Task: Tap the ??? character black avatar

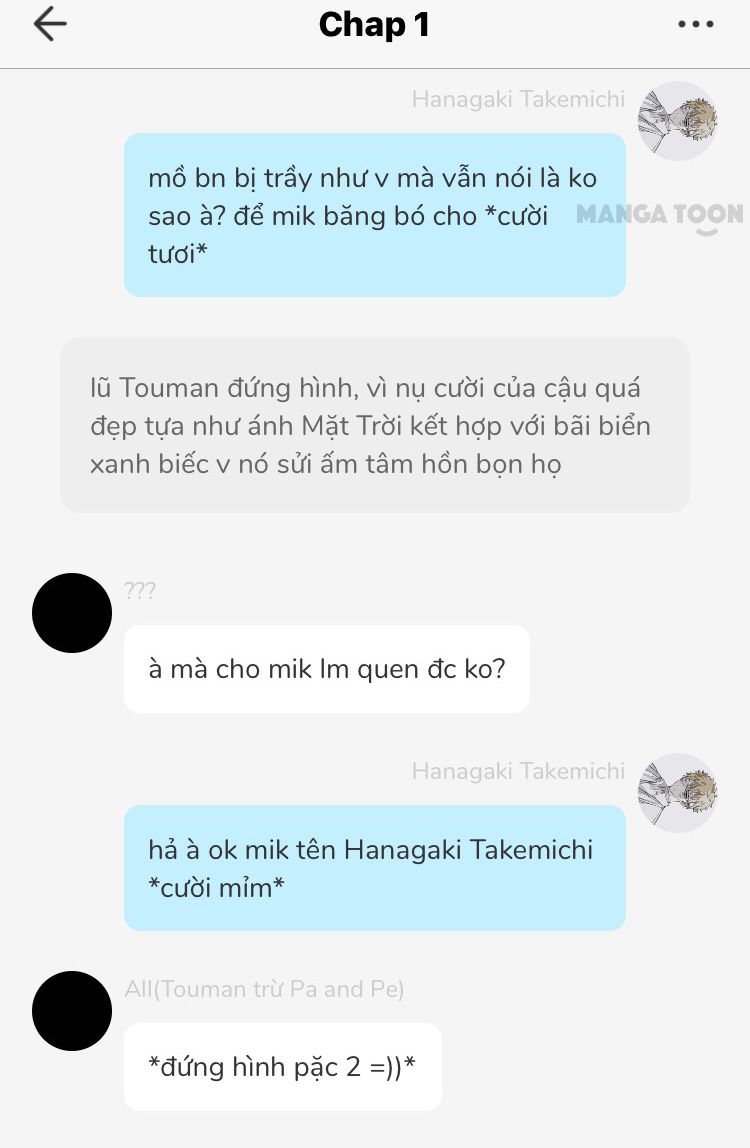Action: pos(72,613)
